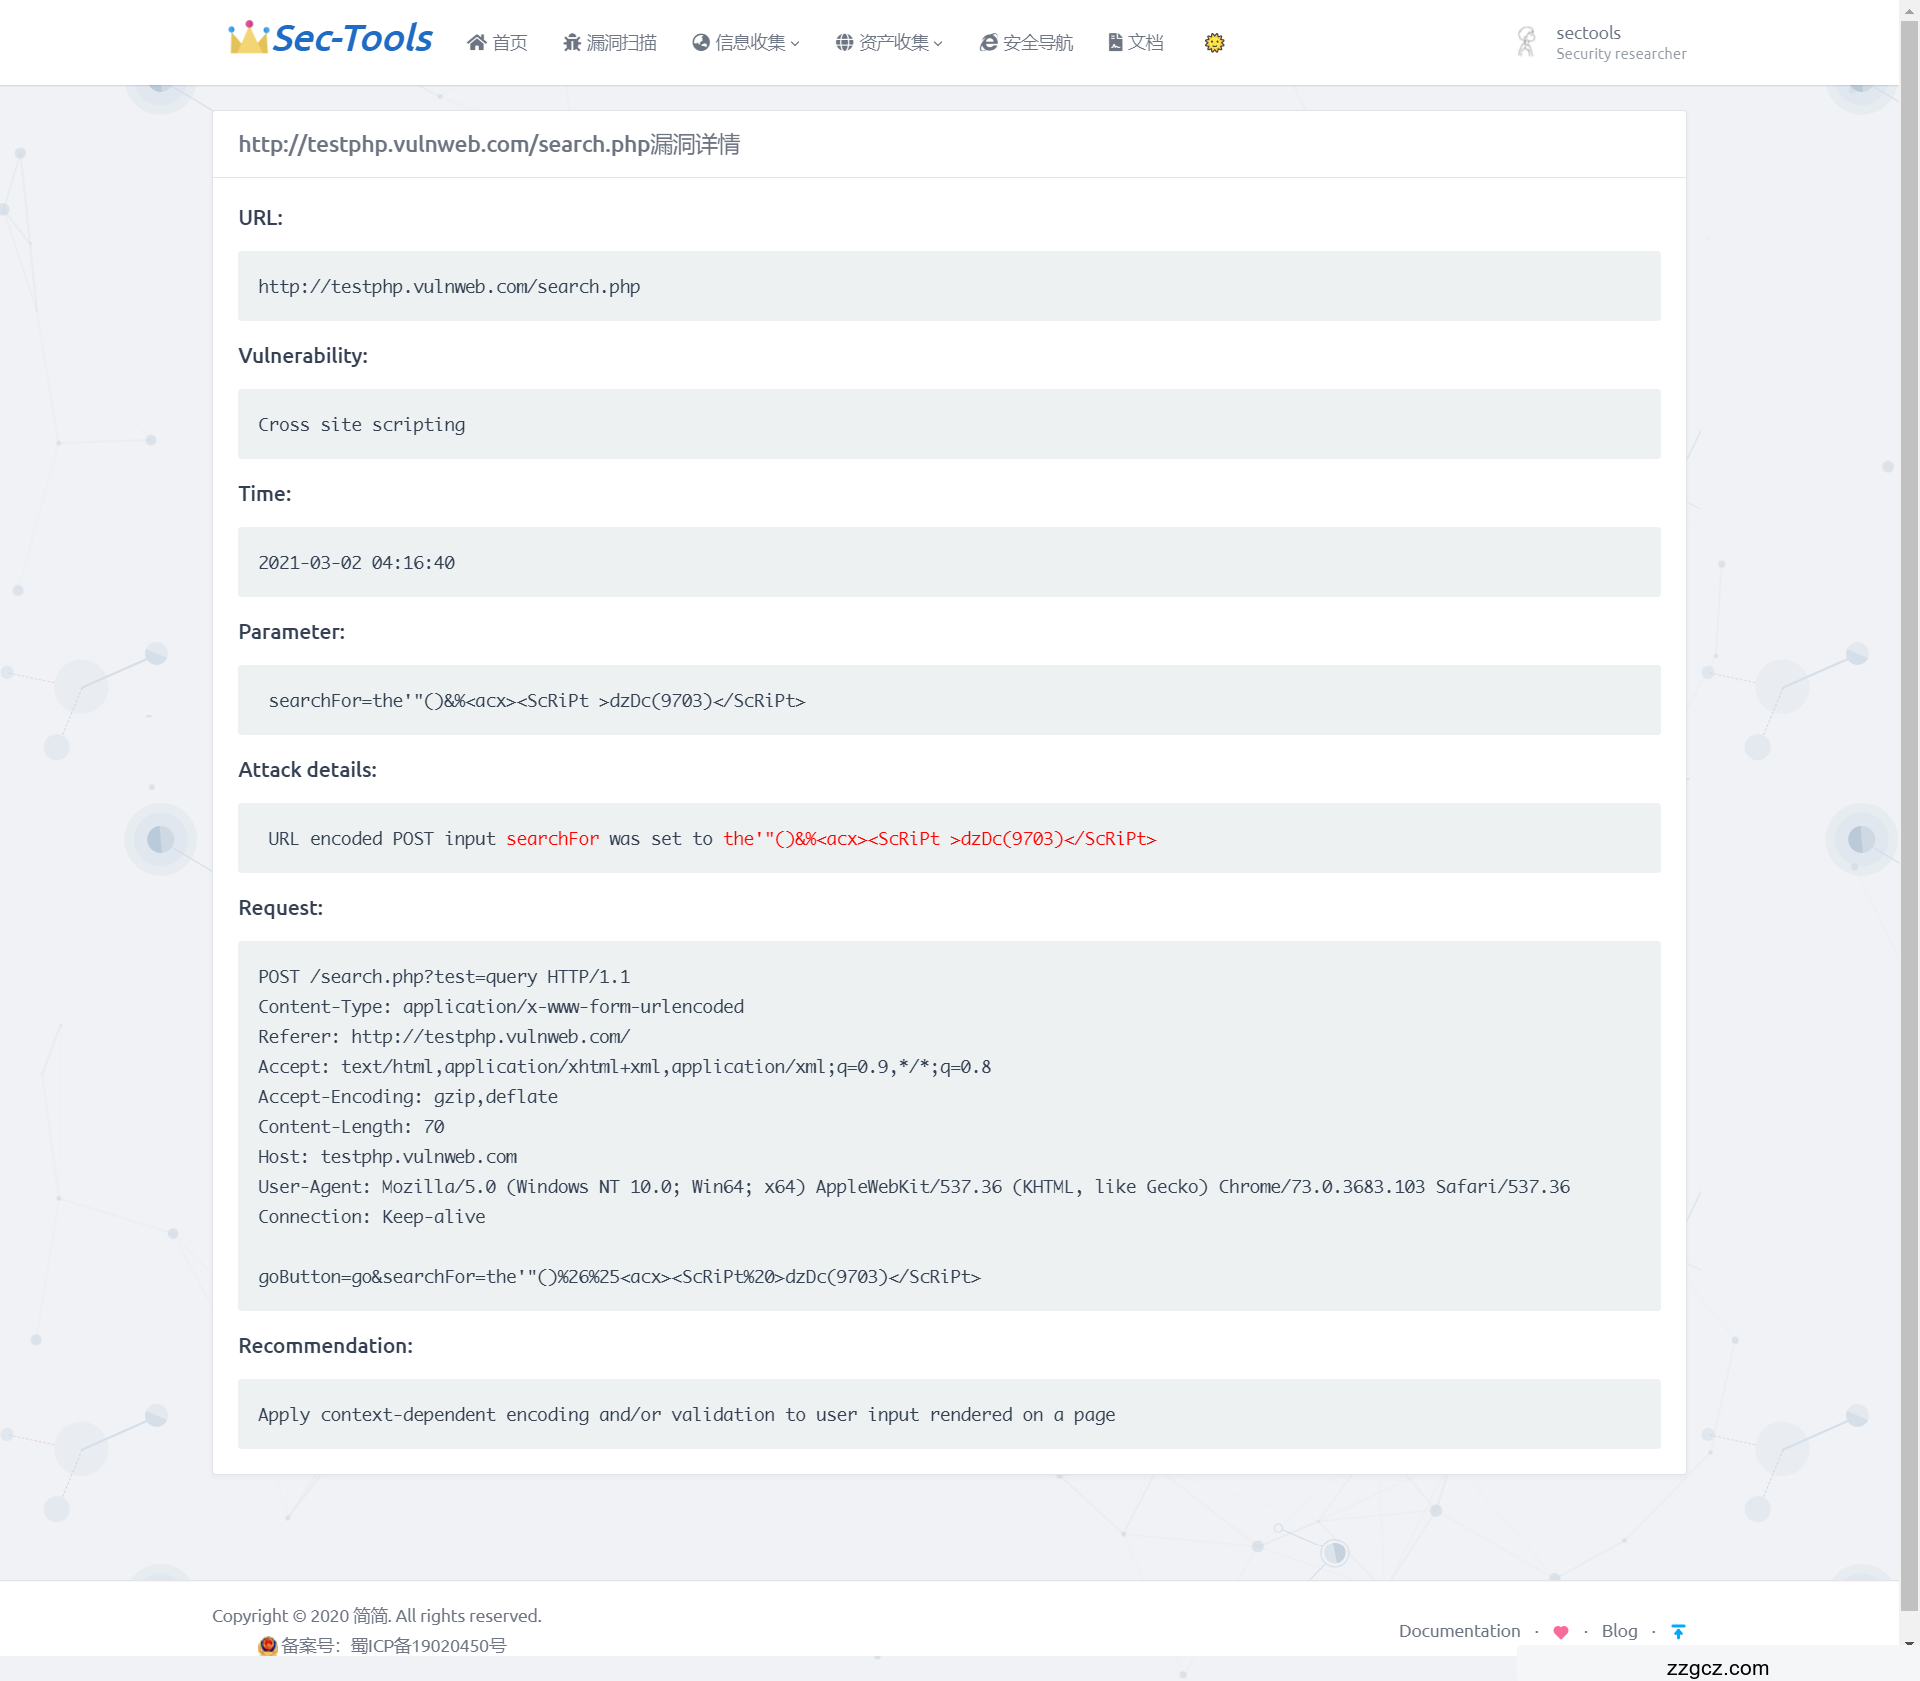Click the sectools user avatar icon
The height and width of the screenshot is (1681, 1920).
tap(1526, 42)
